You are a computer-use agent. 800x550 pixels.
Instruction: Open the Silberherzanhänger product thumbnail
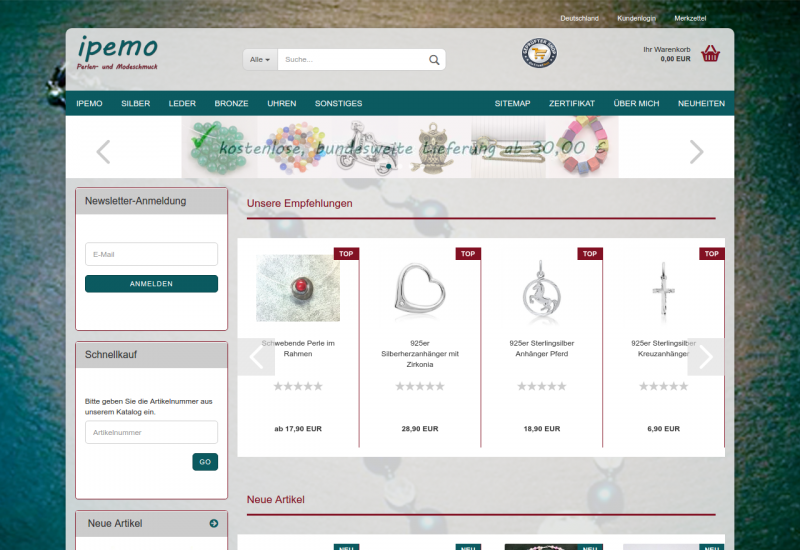click(420, 288)
